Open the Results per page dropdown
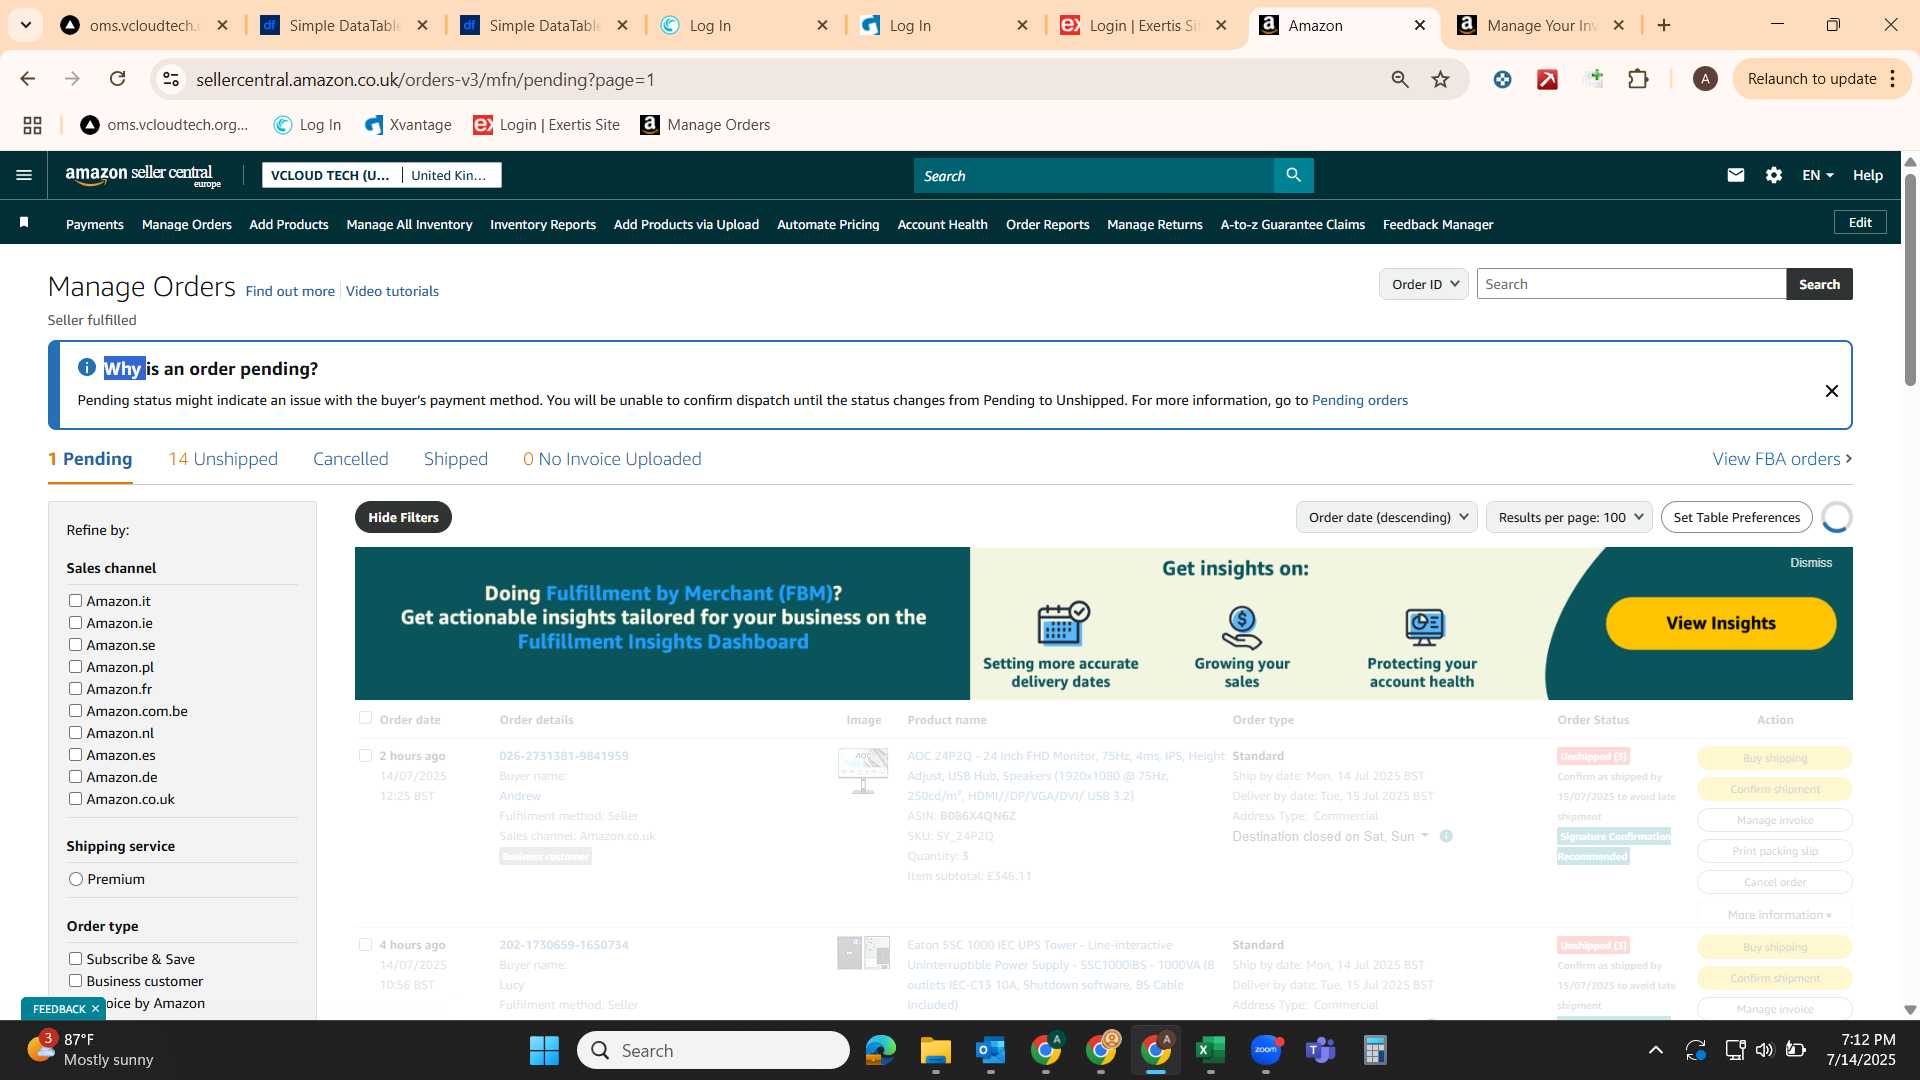Viewport: 1920px width, 1080px height. tap(1568, 517)
